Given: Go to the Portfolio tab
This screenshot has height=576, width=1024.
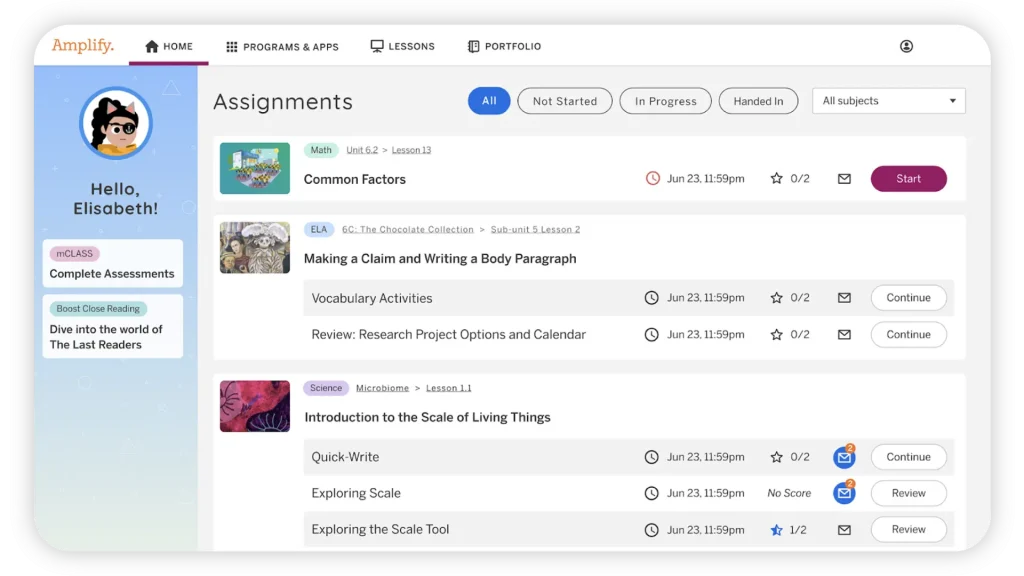Looking at the screenshot, I should click(504, 46).
